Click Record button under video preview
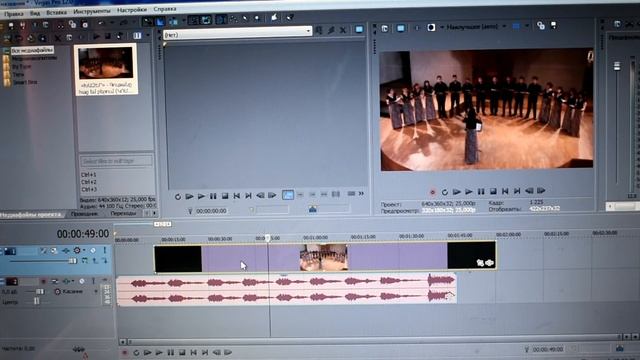 tap(433, 192)
